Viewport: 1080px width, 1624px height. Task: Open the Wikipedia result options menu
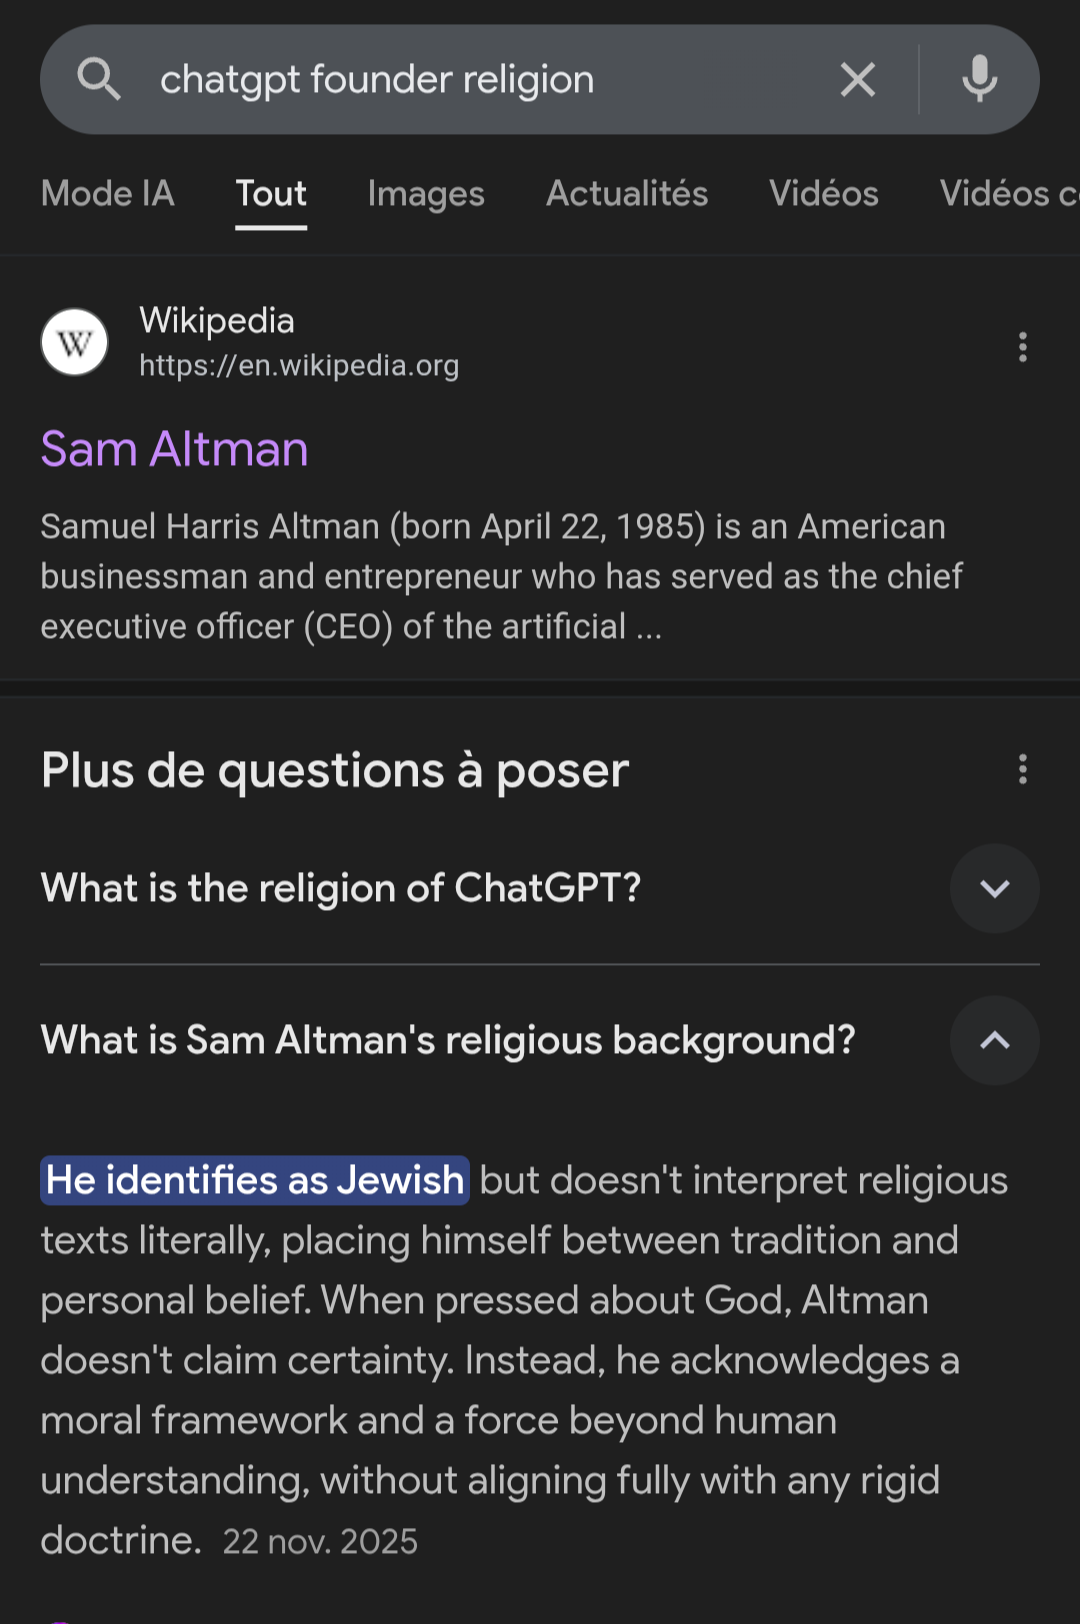[1022, 347]
